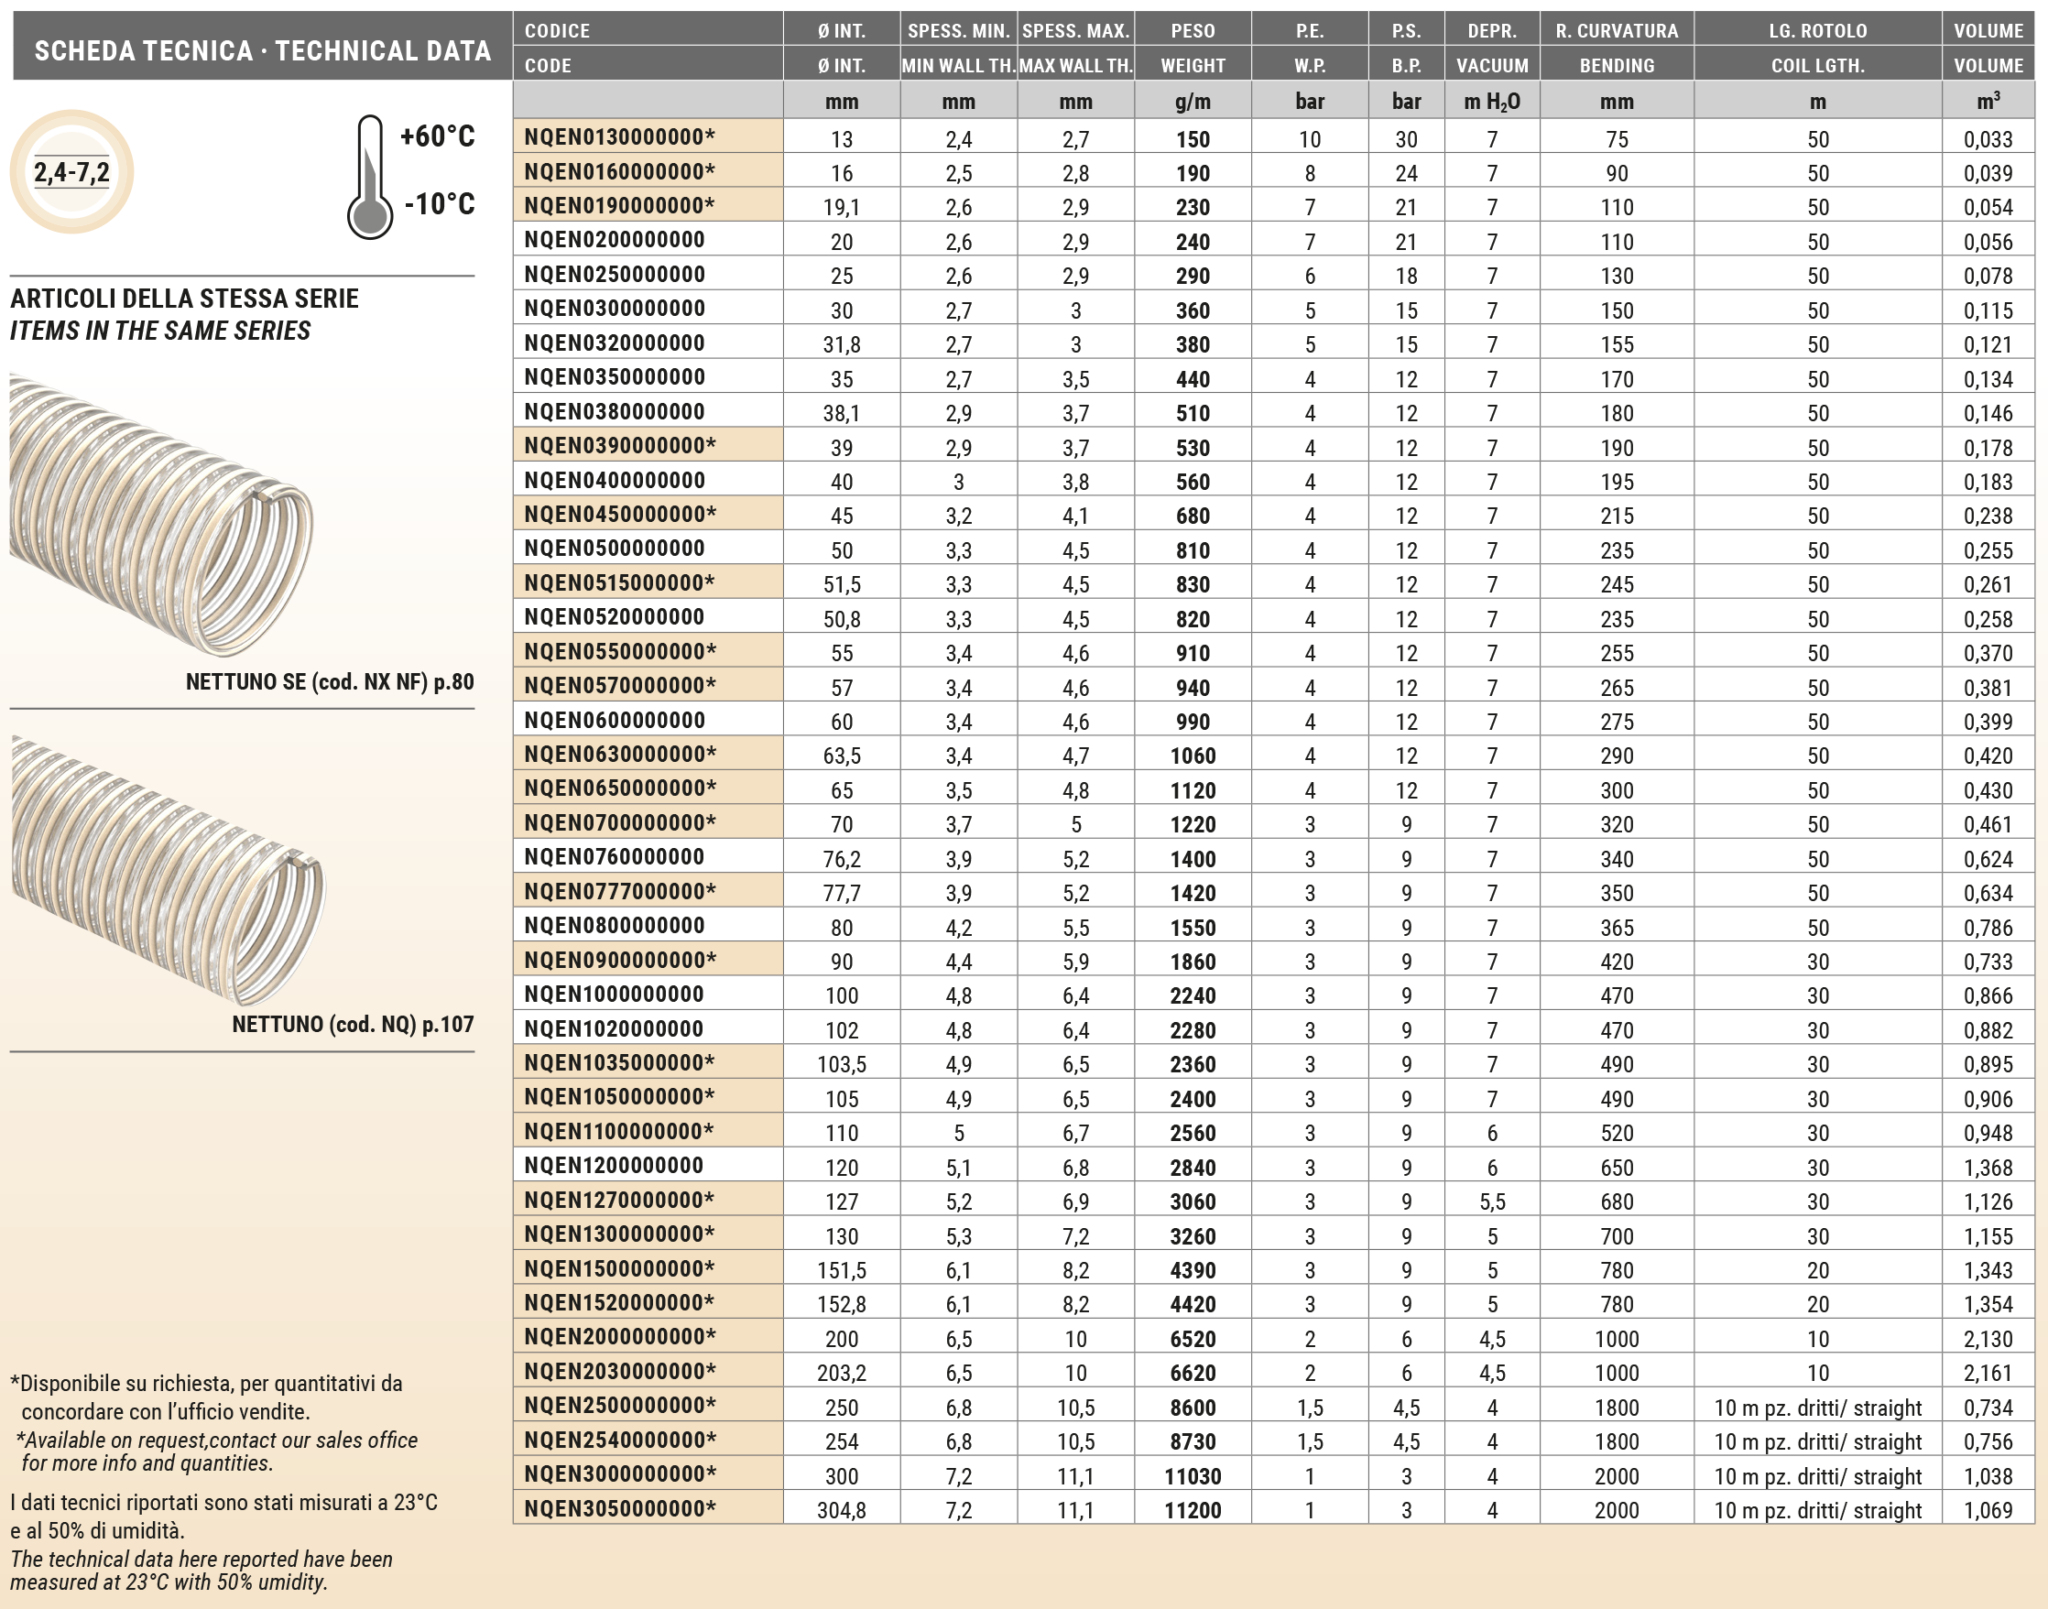Click the weight value 11030

[1192, 1476]
